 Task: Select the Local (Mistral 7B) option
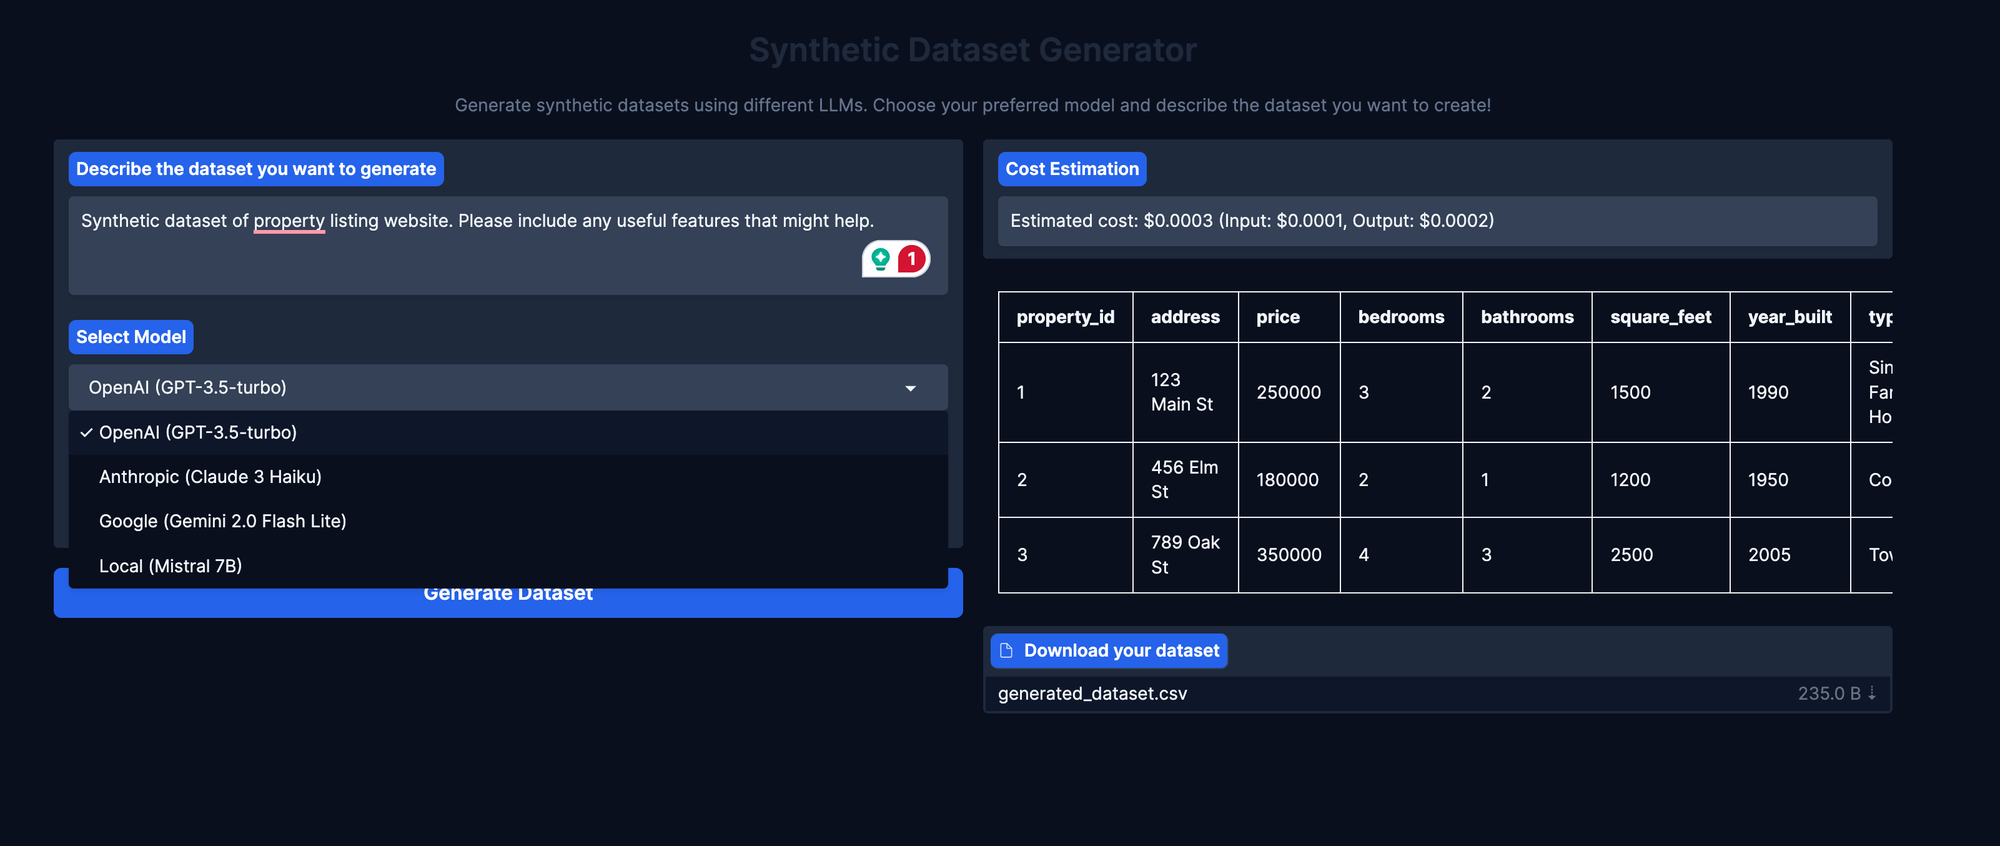click(508, 566)
